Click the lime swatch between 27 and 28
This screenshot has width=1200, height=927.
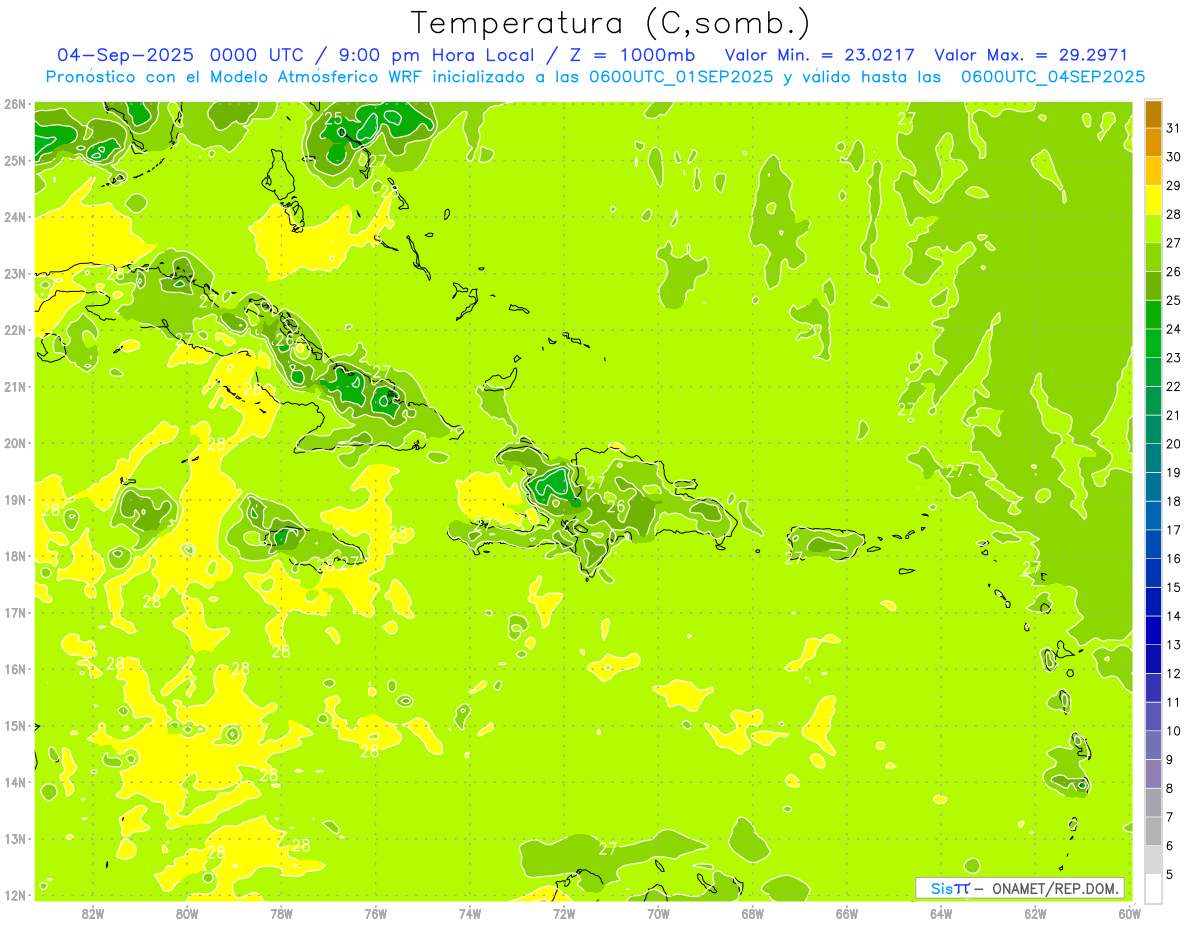(x=1153, y=229)
